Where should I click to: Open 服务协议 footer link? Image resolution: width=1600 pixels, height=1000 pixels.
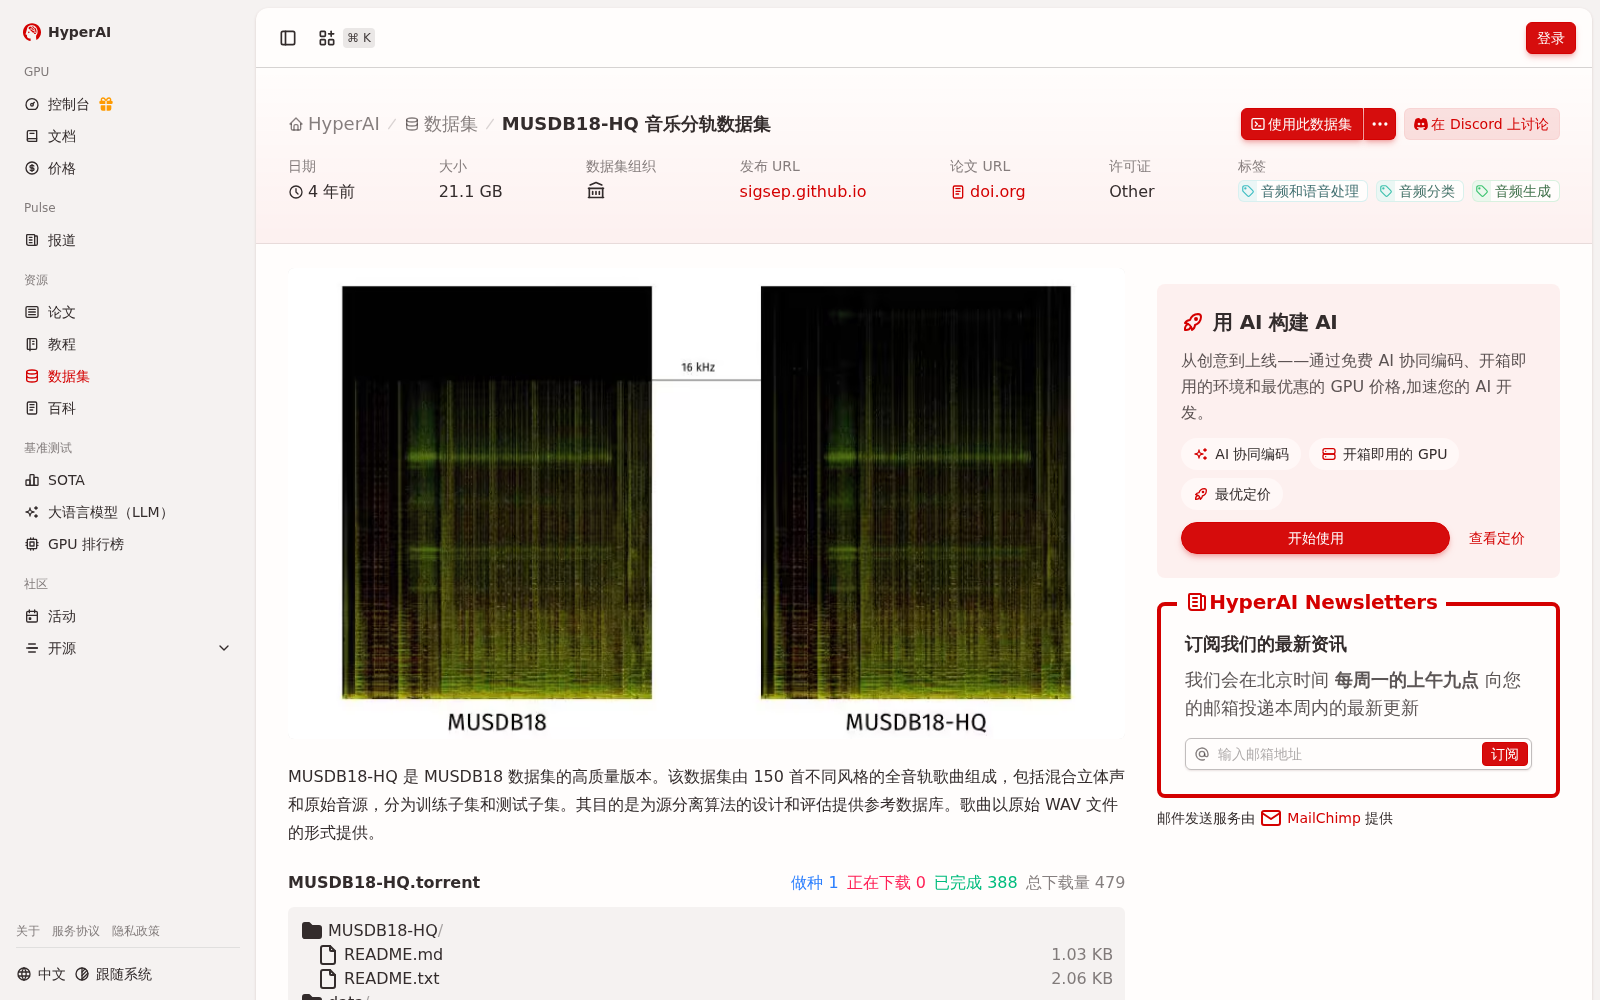(x=76, y=931)
